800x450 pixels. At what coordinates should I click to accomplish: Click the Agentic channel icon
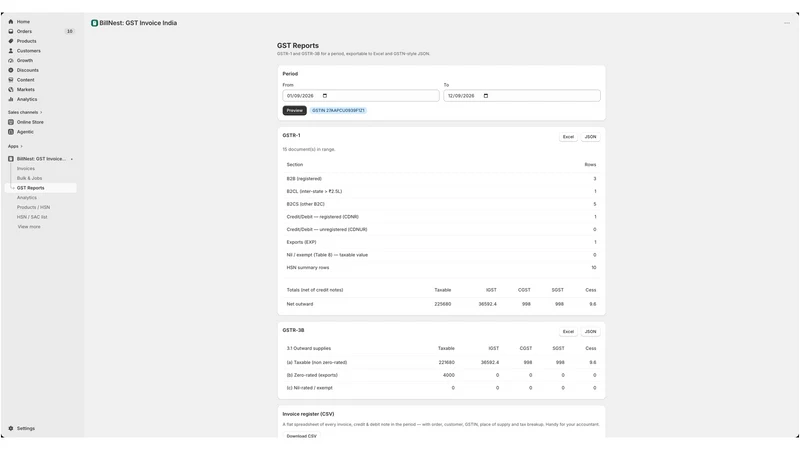pos(11,132)
